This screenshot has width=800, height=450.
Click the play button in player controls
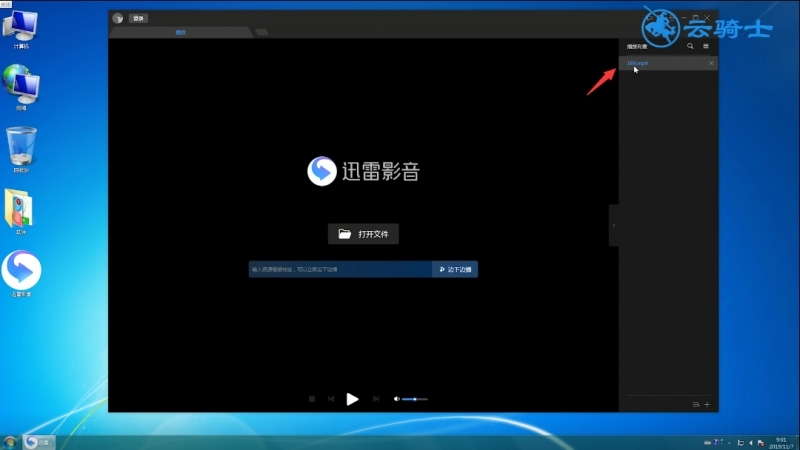coord(352,399)
